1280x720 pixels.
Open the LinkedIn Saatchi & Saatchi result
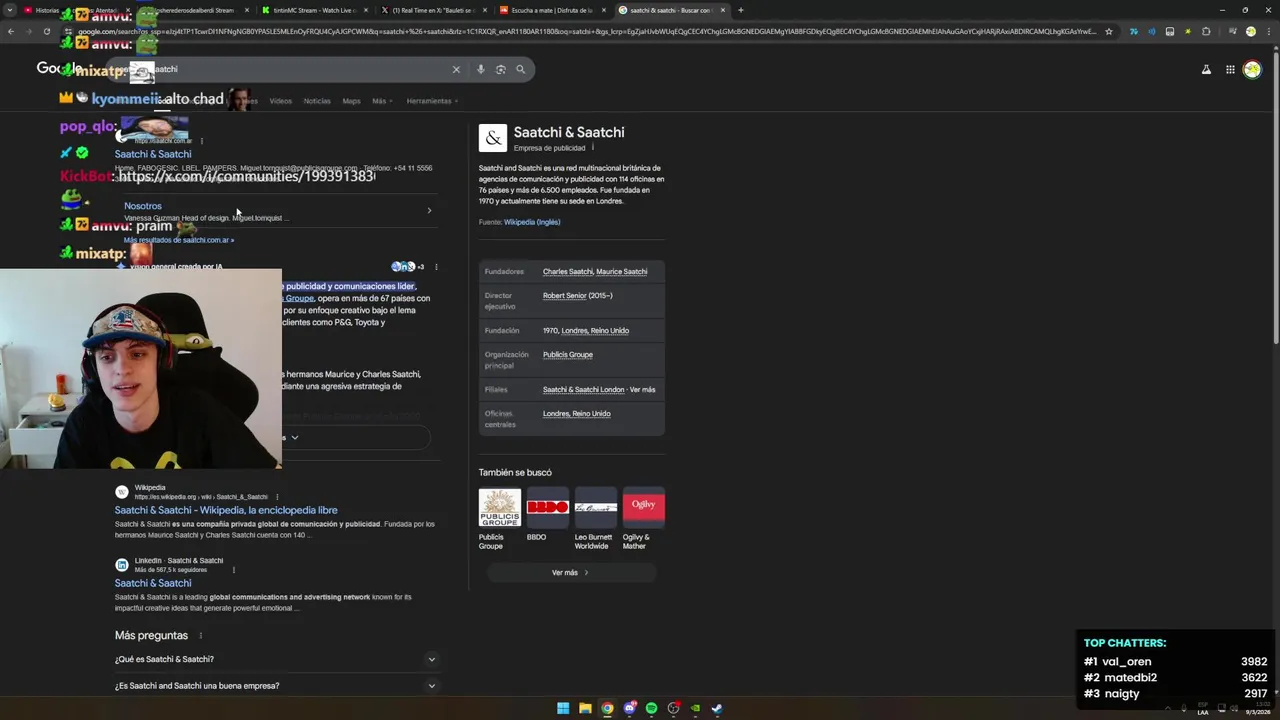pyautogui.click(x=153, y=583)
